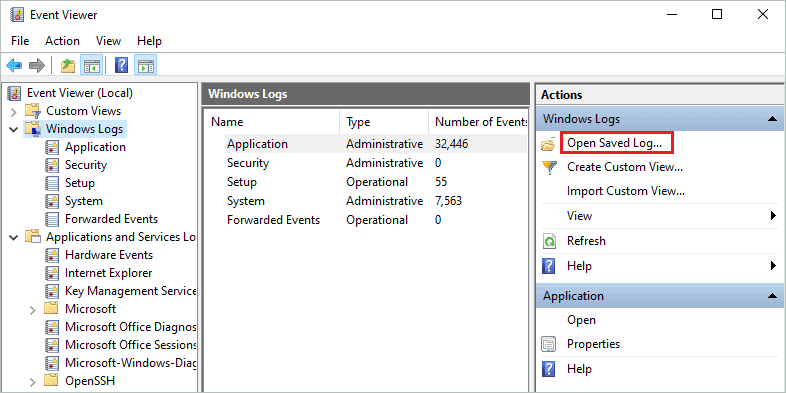The width and height of the screenshot is (786, 393).
Task: Click the blue Help toolbar icon
Action: 121,65
